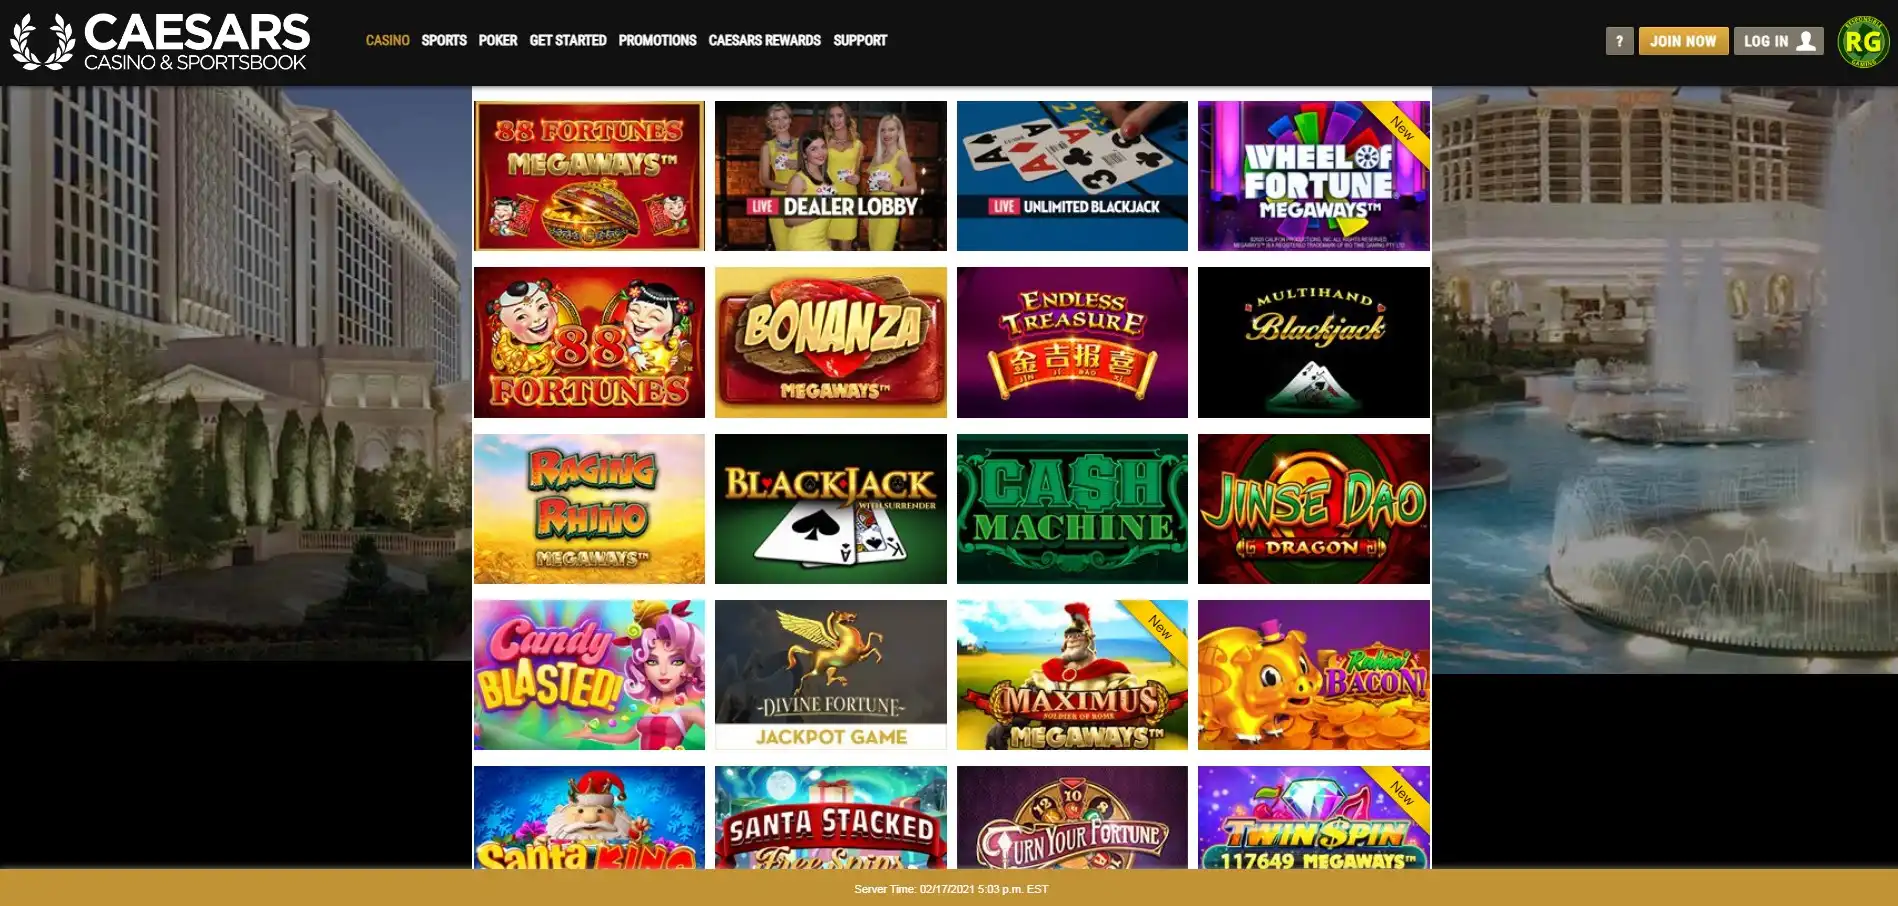Select the Candy Blasted game thumbnail
The width and height of the screenshot is (1898, 906).
coord(589,675)
